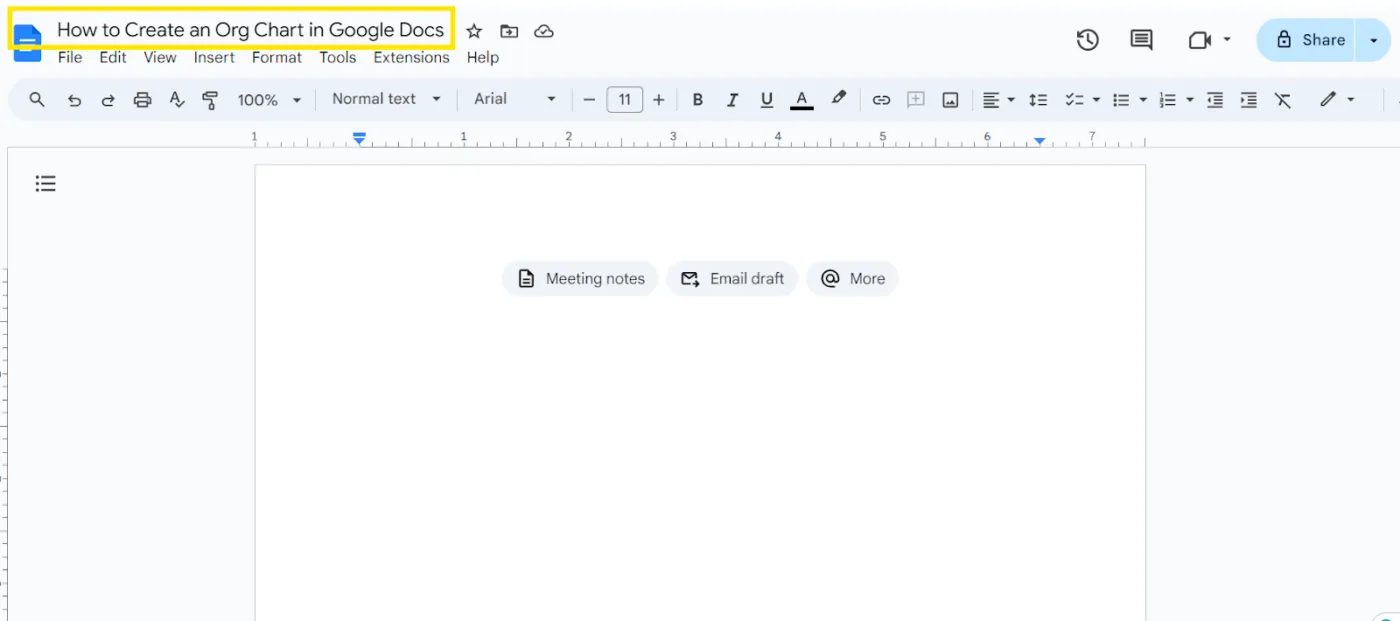This screenshot has height=621, width=1400.
Task: Expand the numbered list options arrow
Action: tap(1189, 100)
